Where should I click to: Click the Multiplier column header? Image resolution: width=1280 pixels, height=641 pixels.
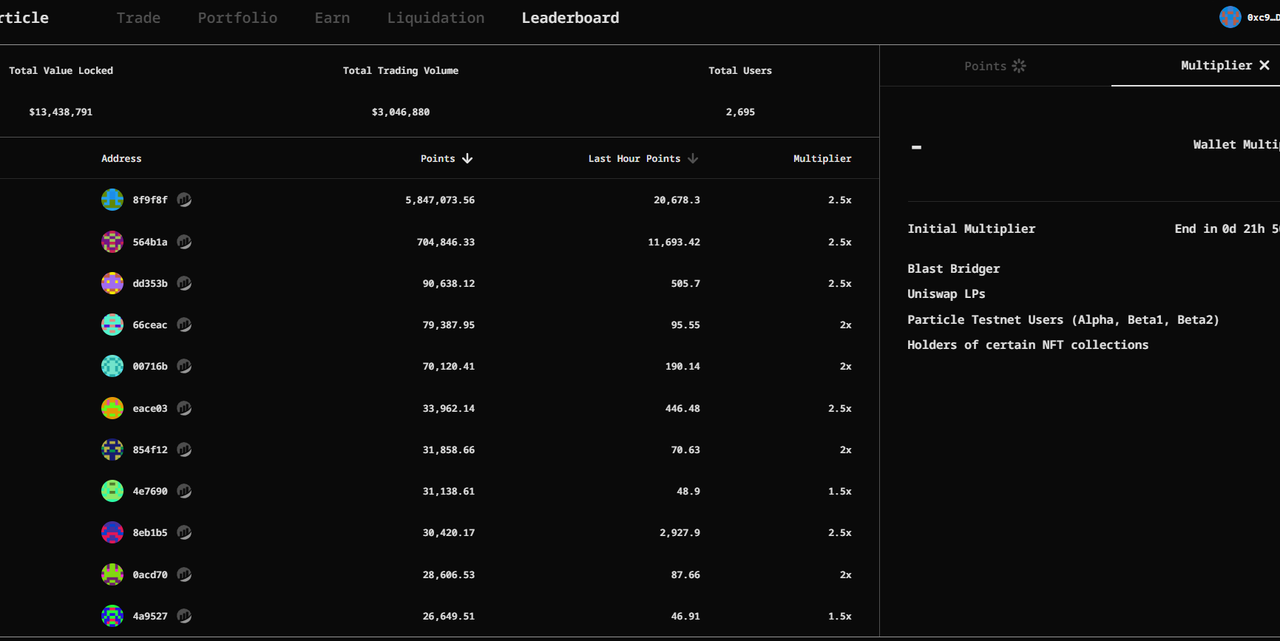tap(822, 159)
